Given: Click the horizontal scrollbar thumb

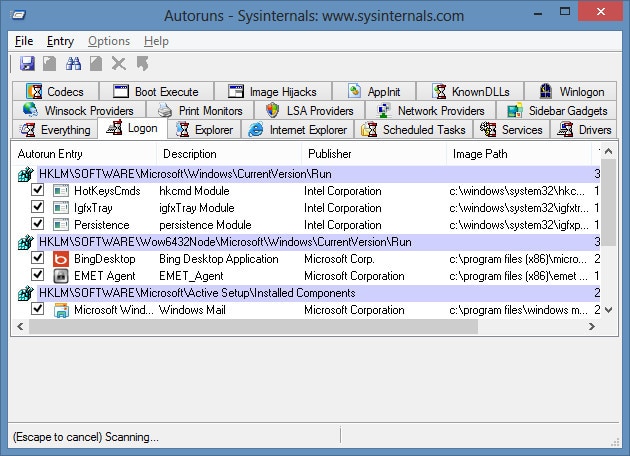Looking at the screenshot, I should pyautogui.click(x=253, y=327).
